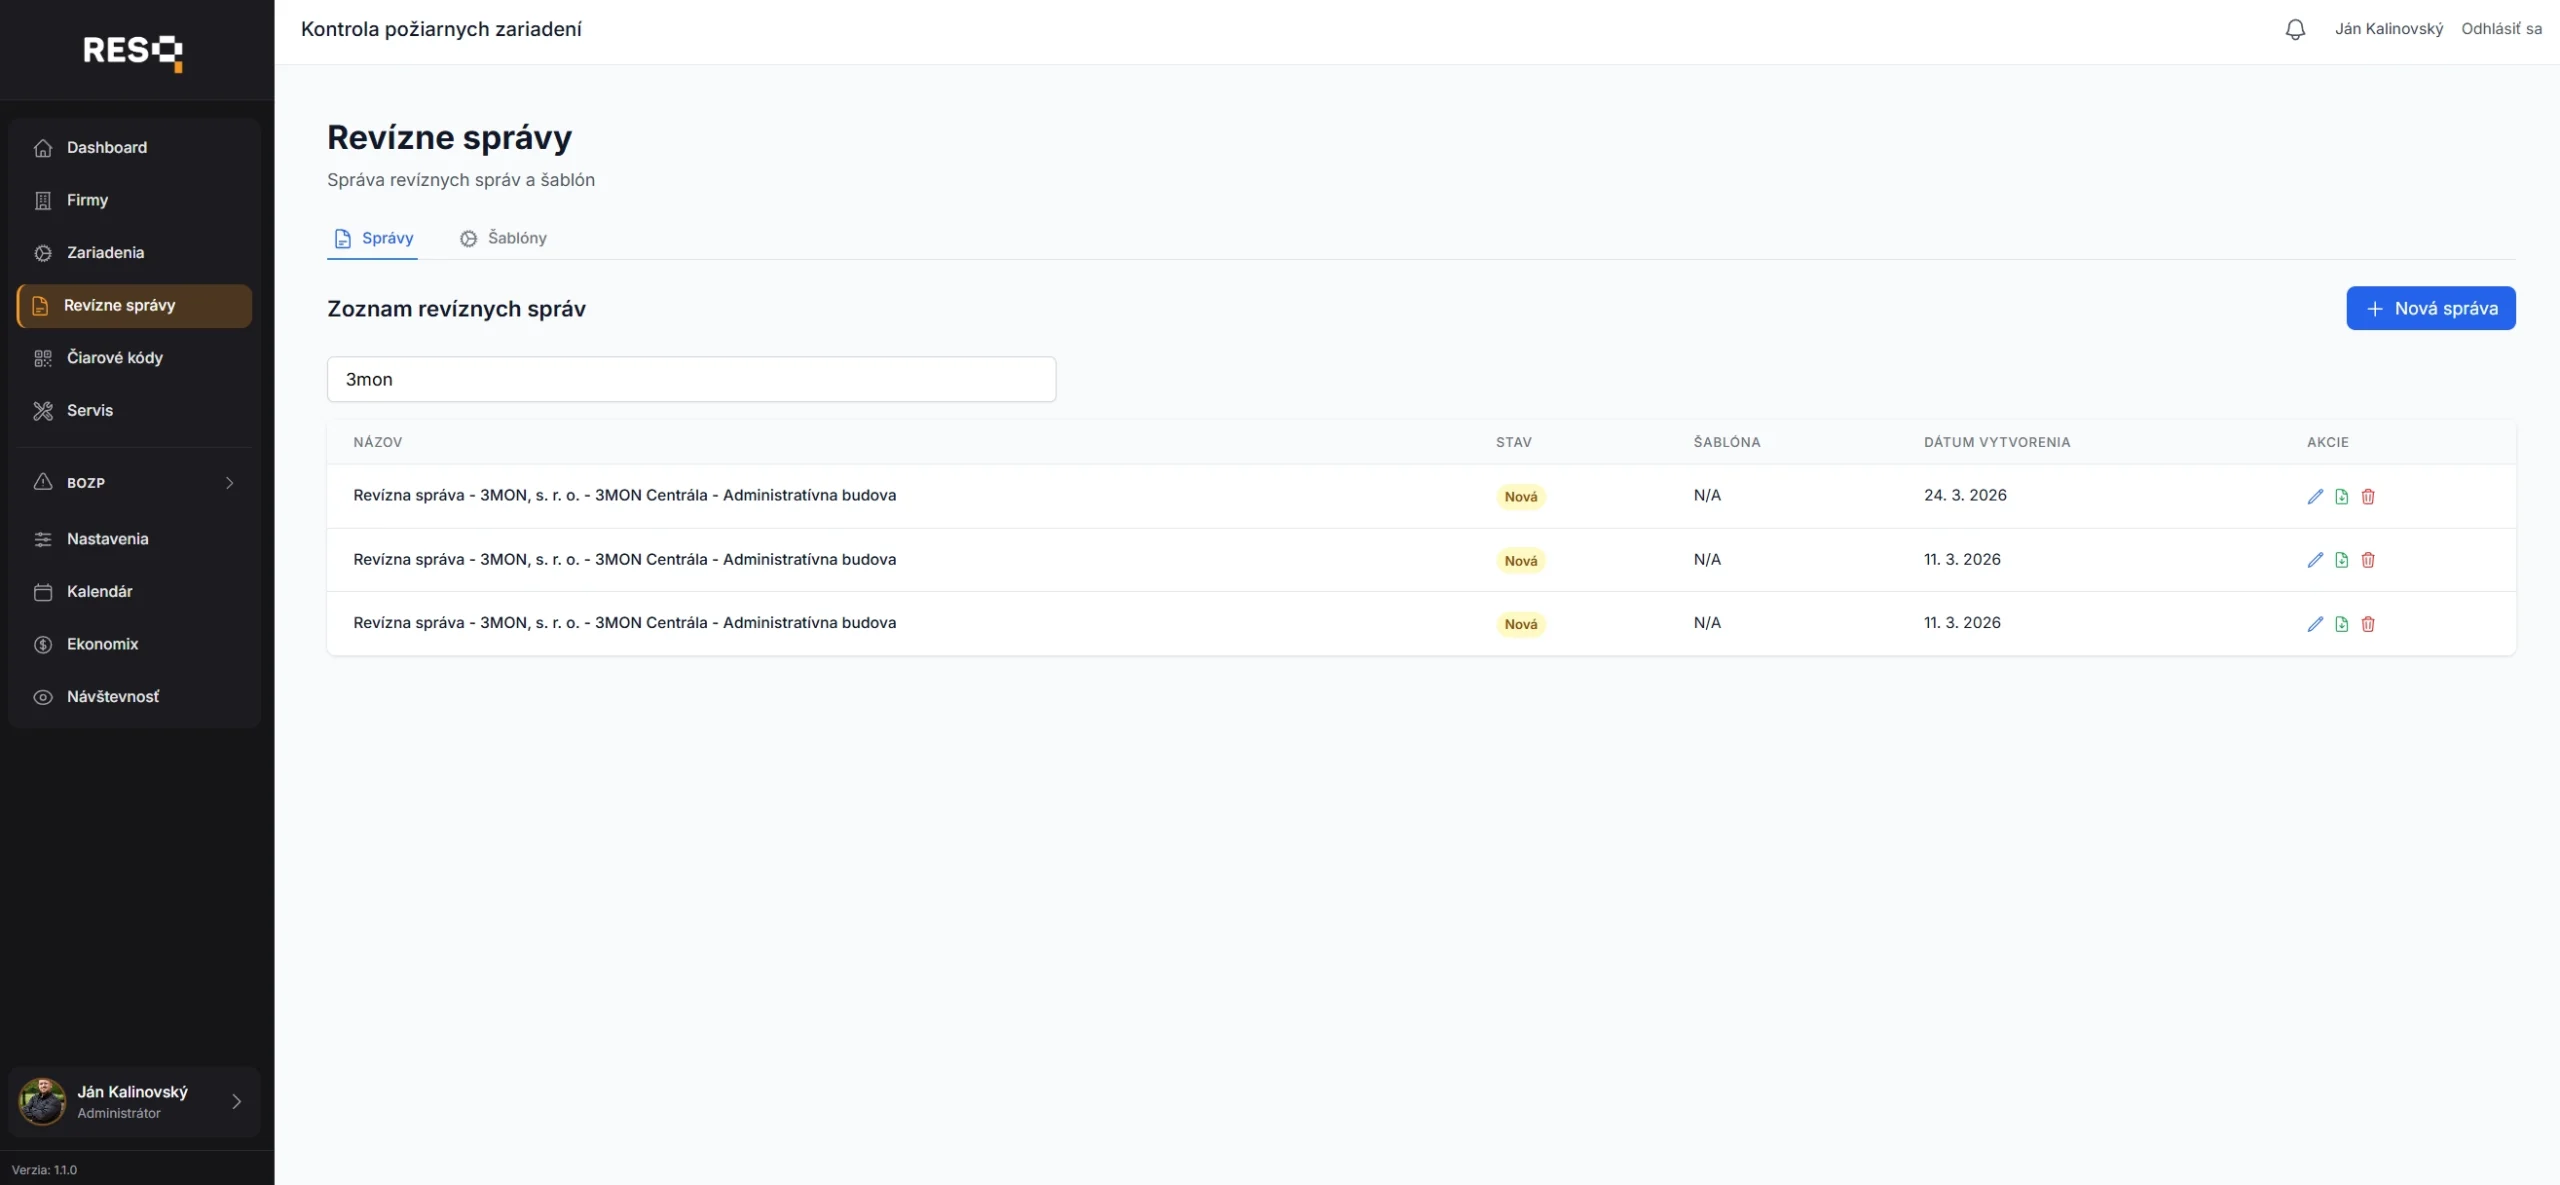
Task: Click trash icon in the last table row
Action: tap(2367, 624)
